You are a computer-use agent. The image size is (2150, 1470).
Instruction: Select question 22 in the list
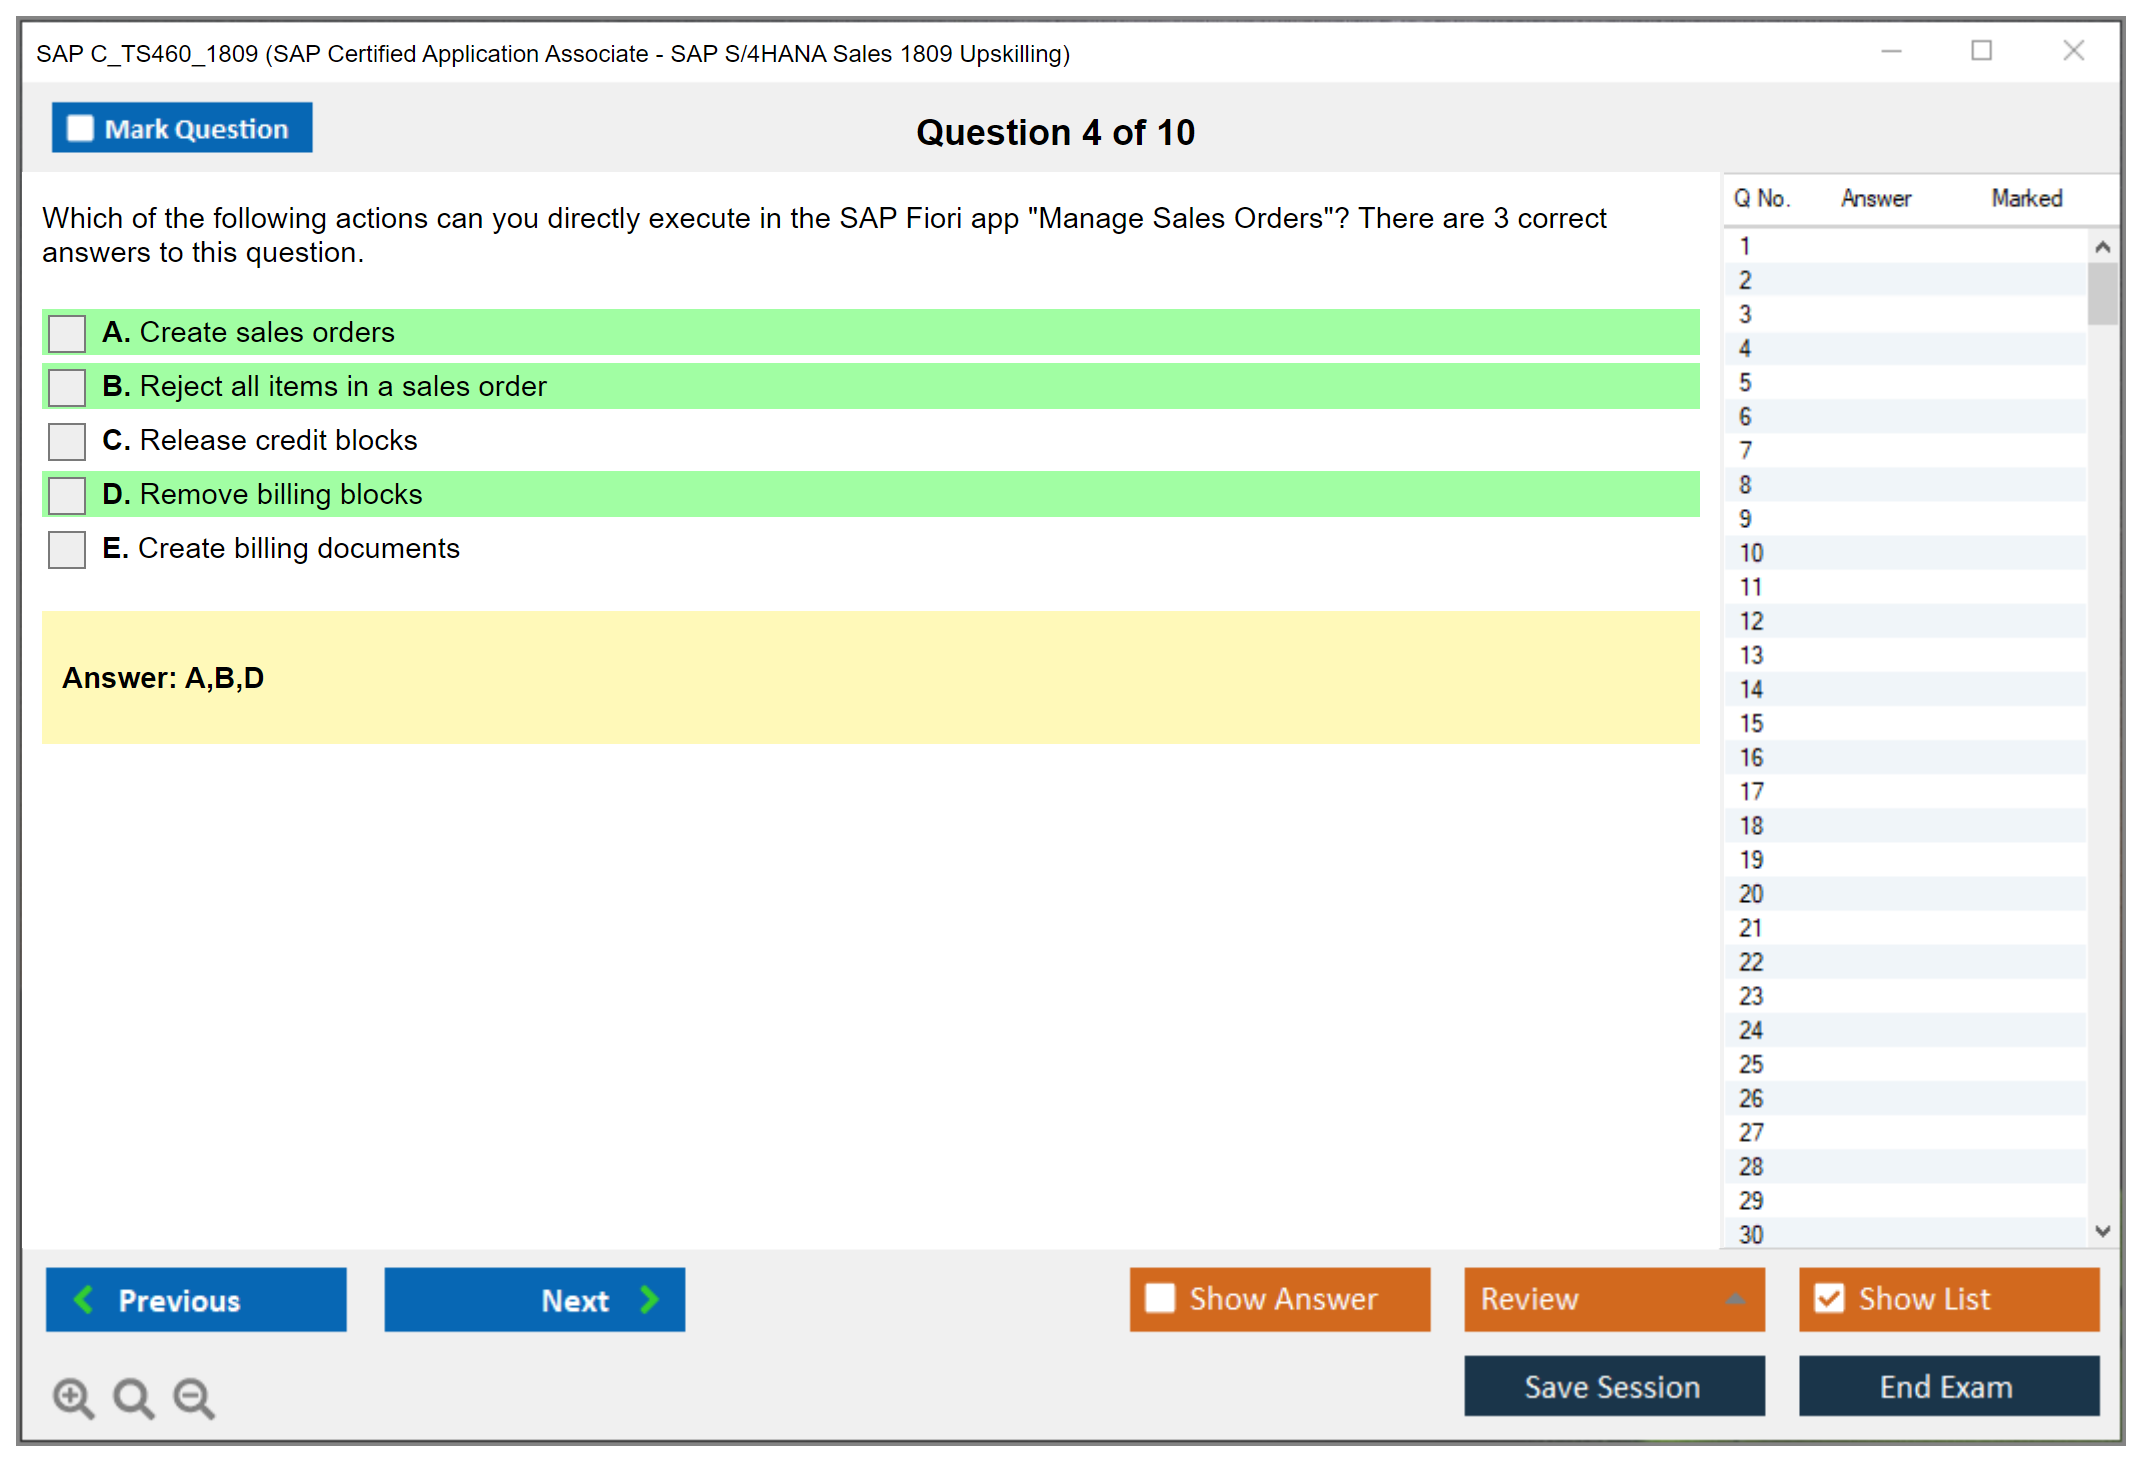pos(1751,962)
